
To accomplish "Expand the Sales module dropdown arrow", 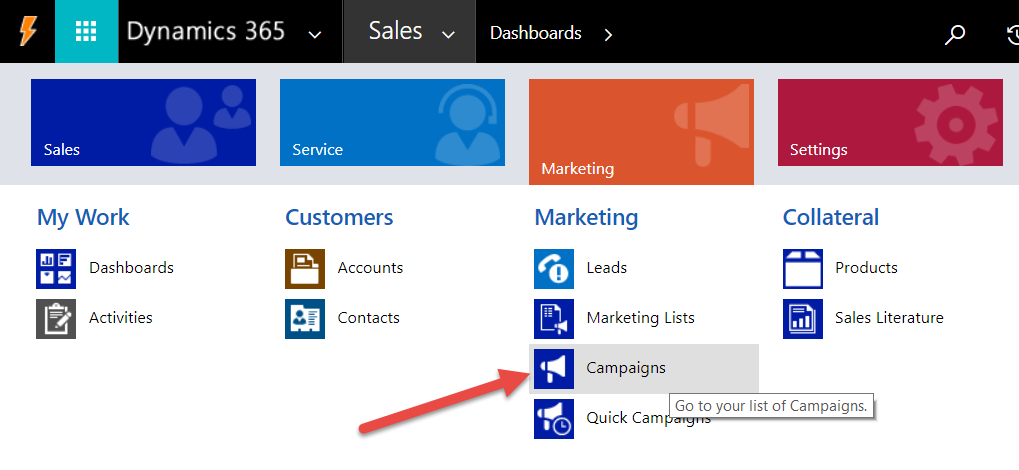I will pos(449,35).
